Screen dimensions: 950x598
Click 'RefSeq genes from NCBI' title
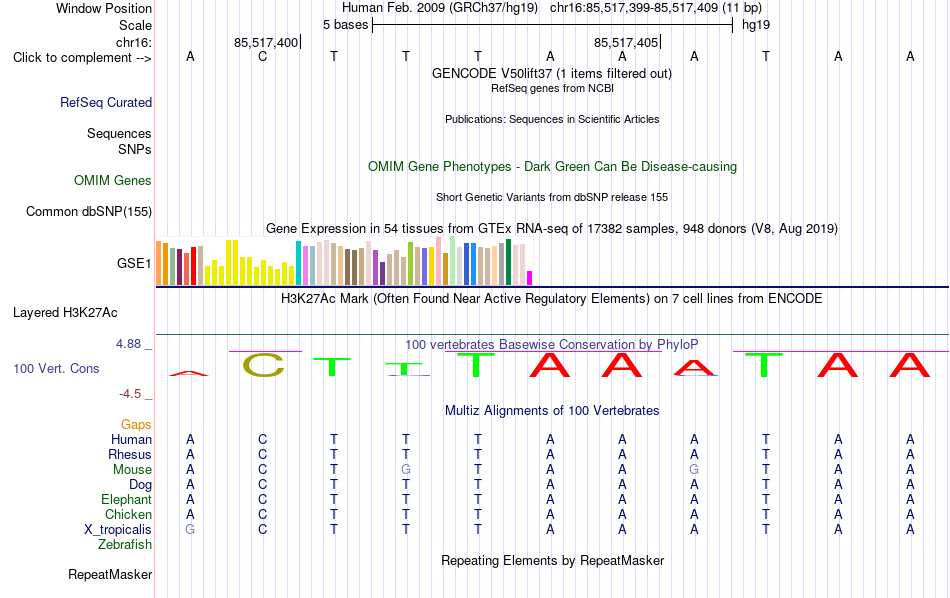tap(552, 88)
